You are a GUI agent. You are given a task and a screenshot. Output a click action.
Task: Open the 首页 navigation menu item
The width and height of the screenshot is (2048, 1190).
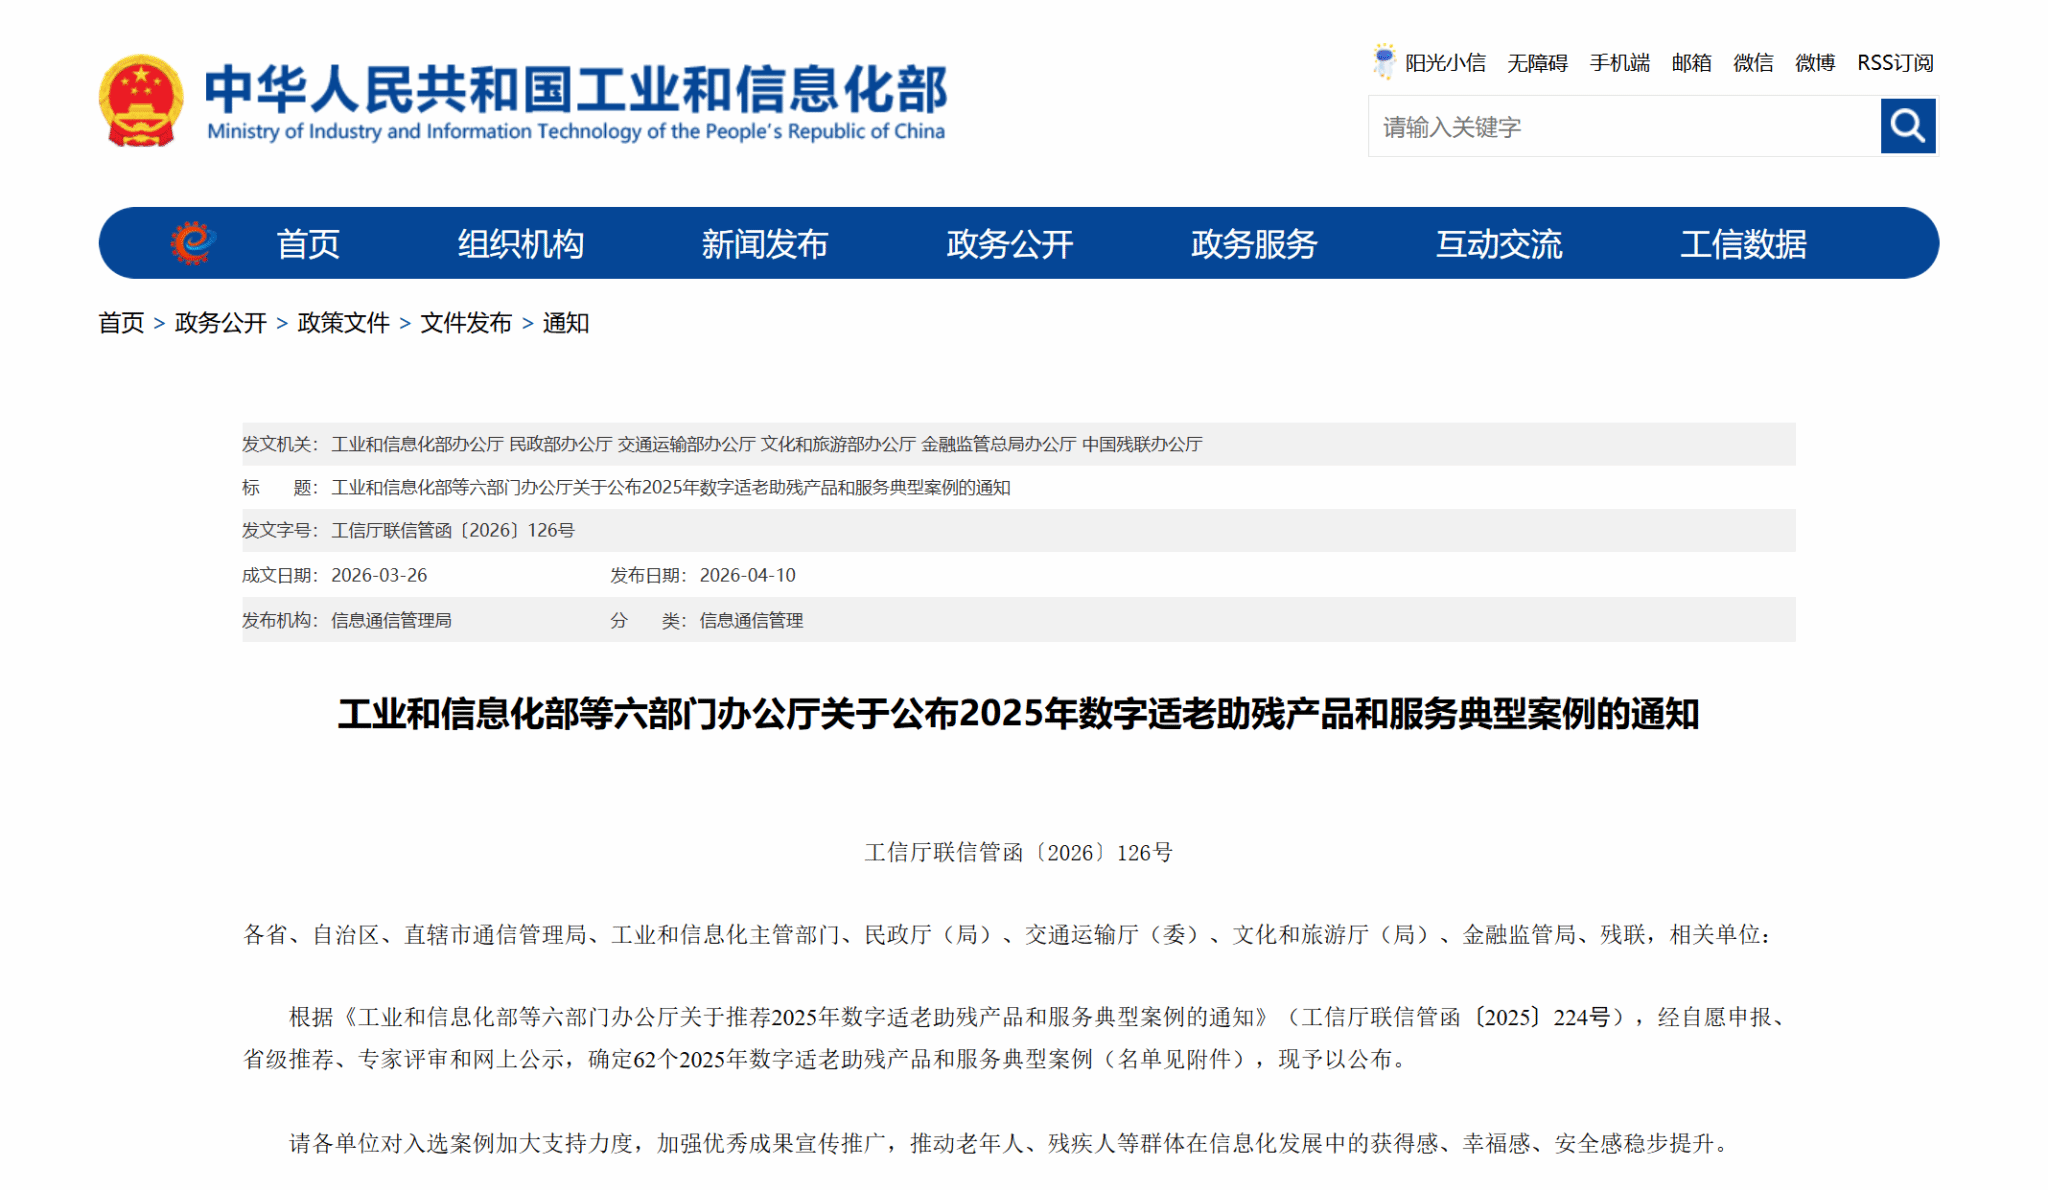click(308, 244)
